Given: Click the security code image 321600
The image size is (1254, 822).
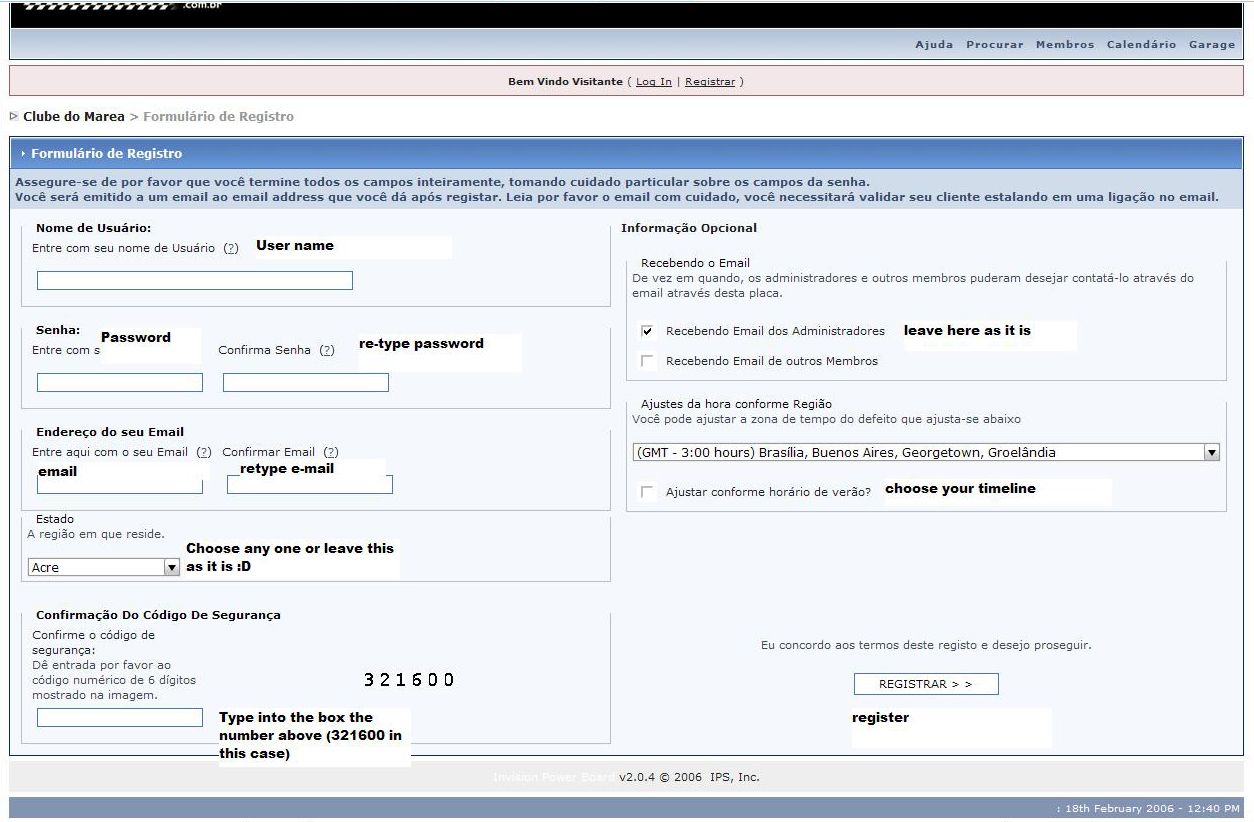Looking at the screenshot, I should (x=408, y=680).
